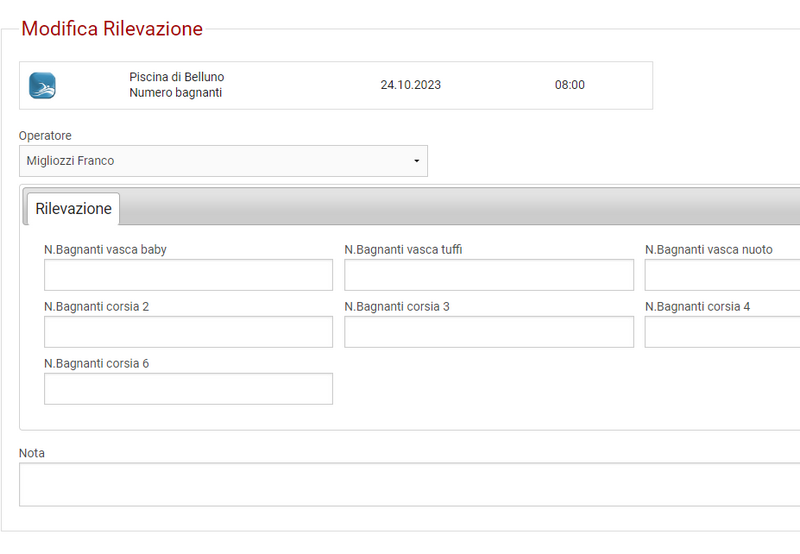Select the N.Bagnanti vasca nuoto field
The height and width of the screenshot is (554, 800).
pyautogui.click(x=722, y=275)
